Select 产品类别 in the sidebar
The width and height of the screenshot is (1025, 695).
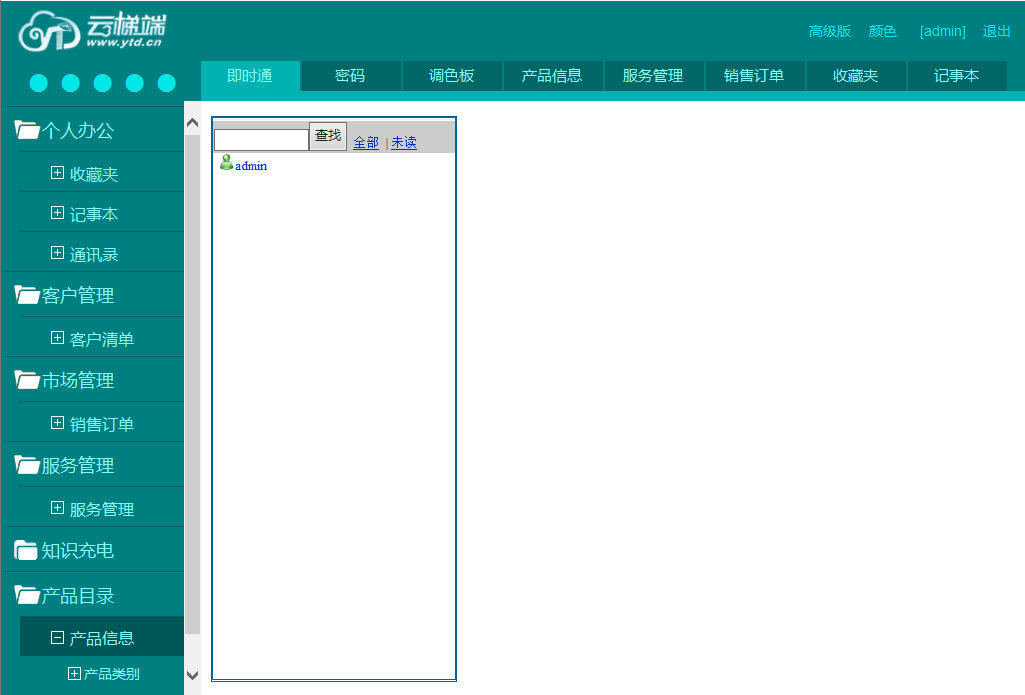click(111, 674)
